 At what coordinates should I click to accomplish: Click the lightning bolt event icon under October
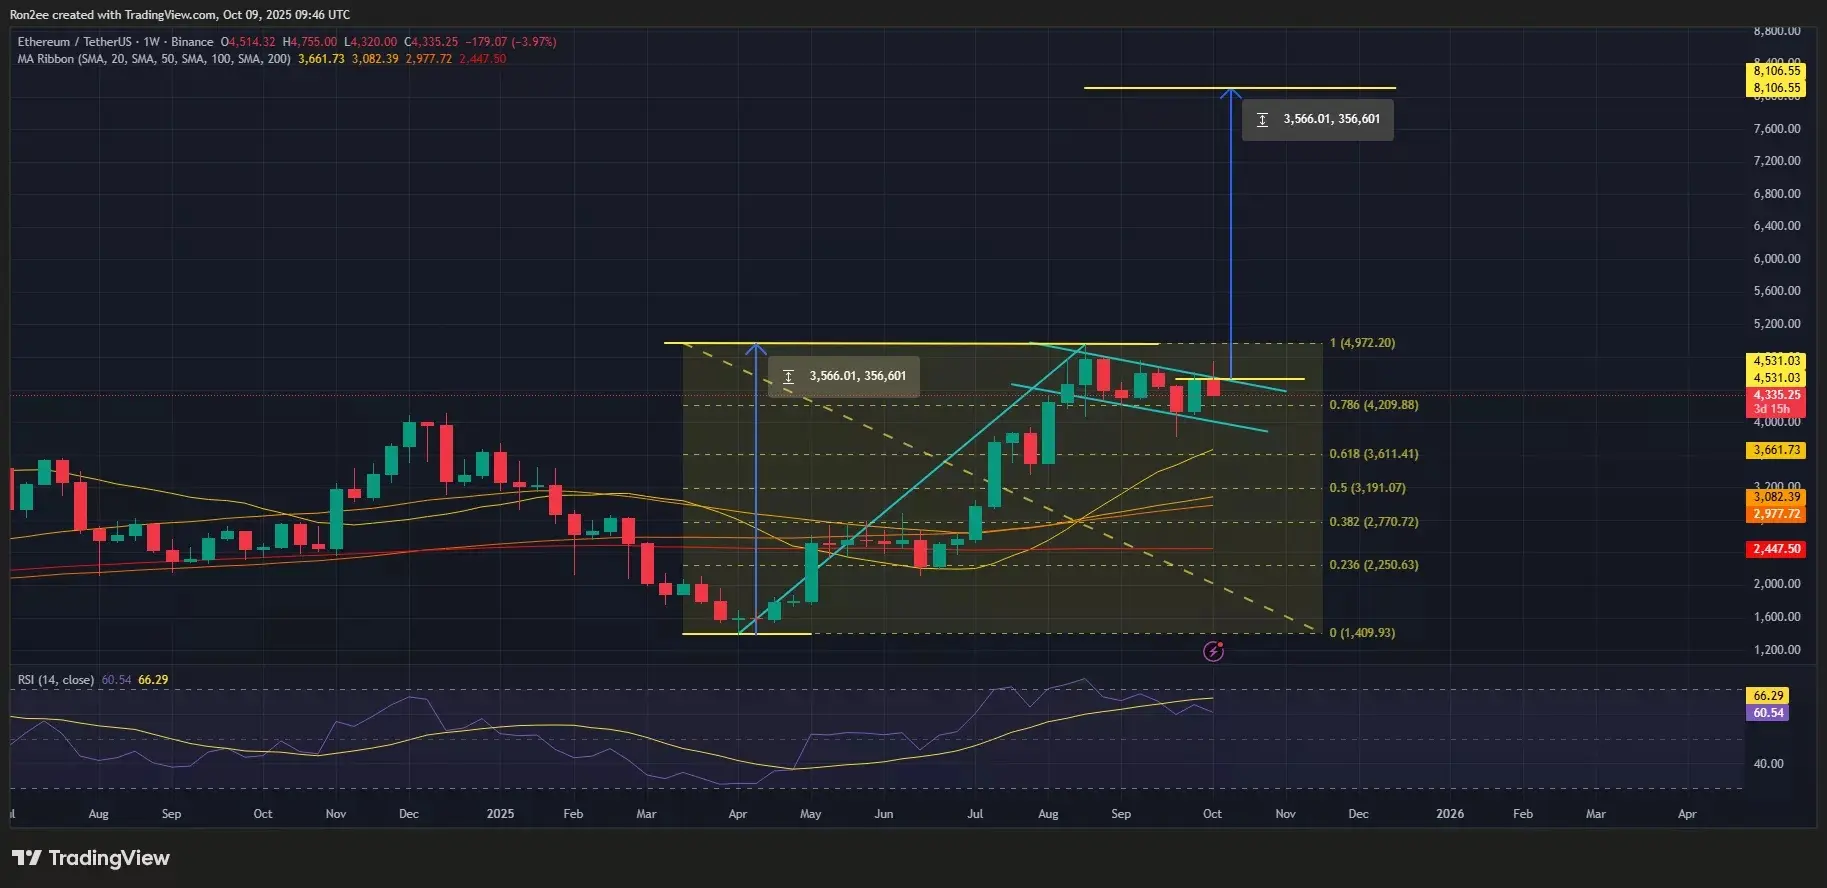[x=1213, y=652]
